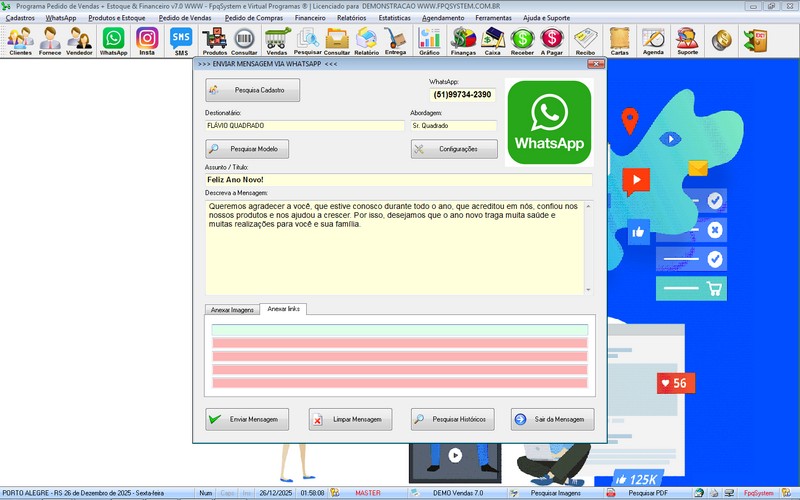Click MASTER in status bar
Screen dimensions: 800x500
tap(368, 493)
